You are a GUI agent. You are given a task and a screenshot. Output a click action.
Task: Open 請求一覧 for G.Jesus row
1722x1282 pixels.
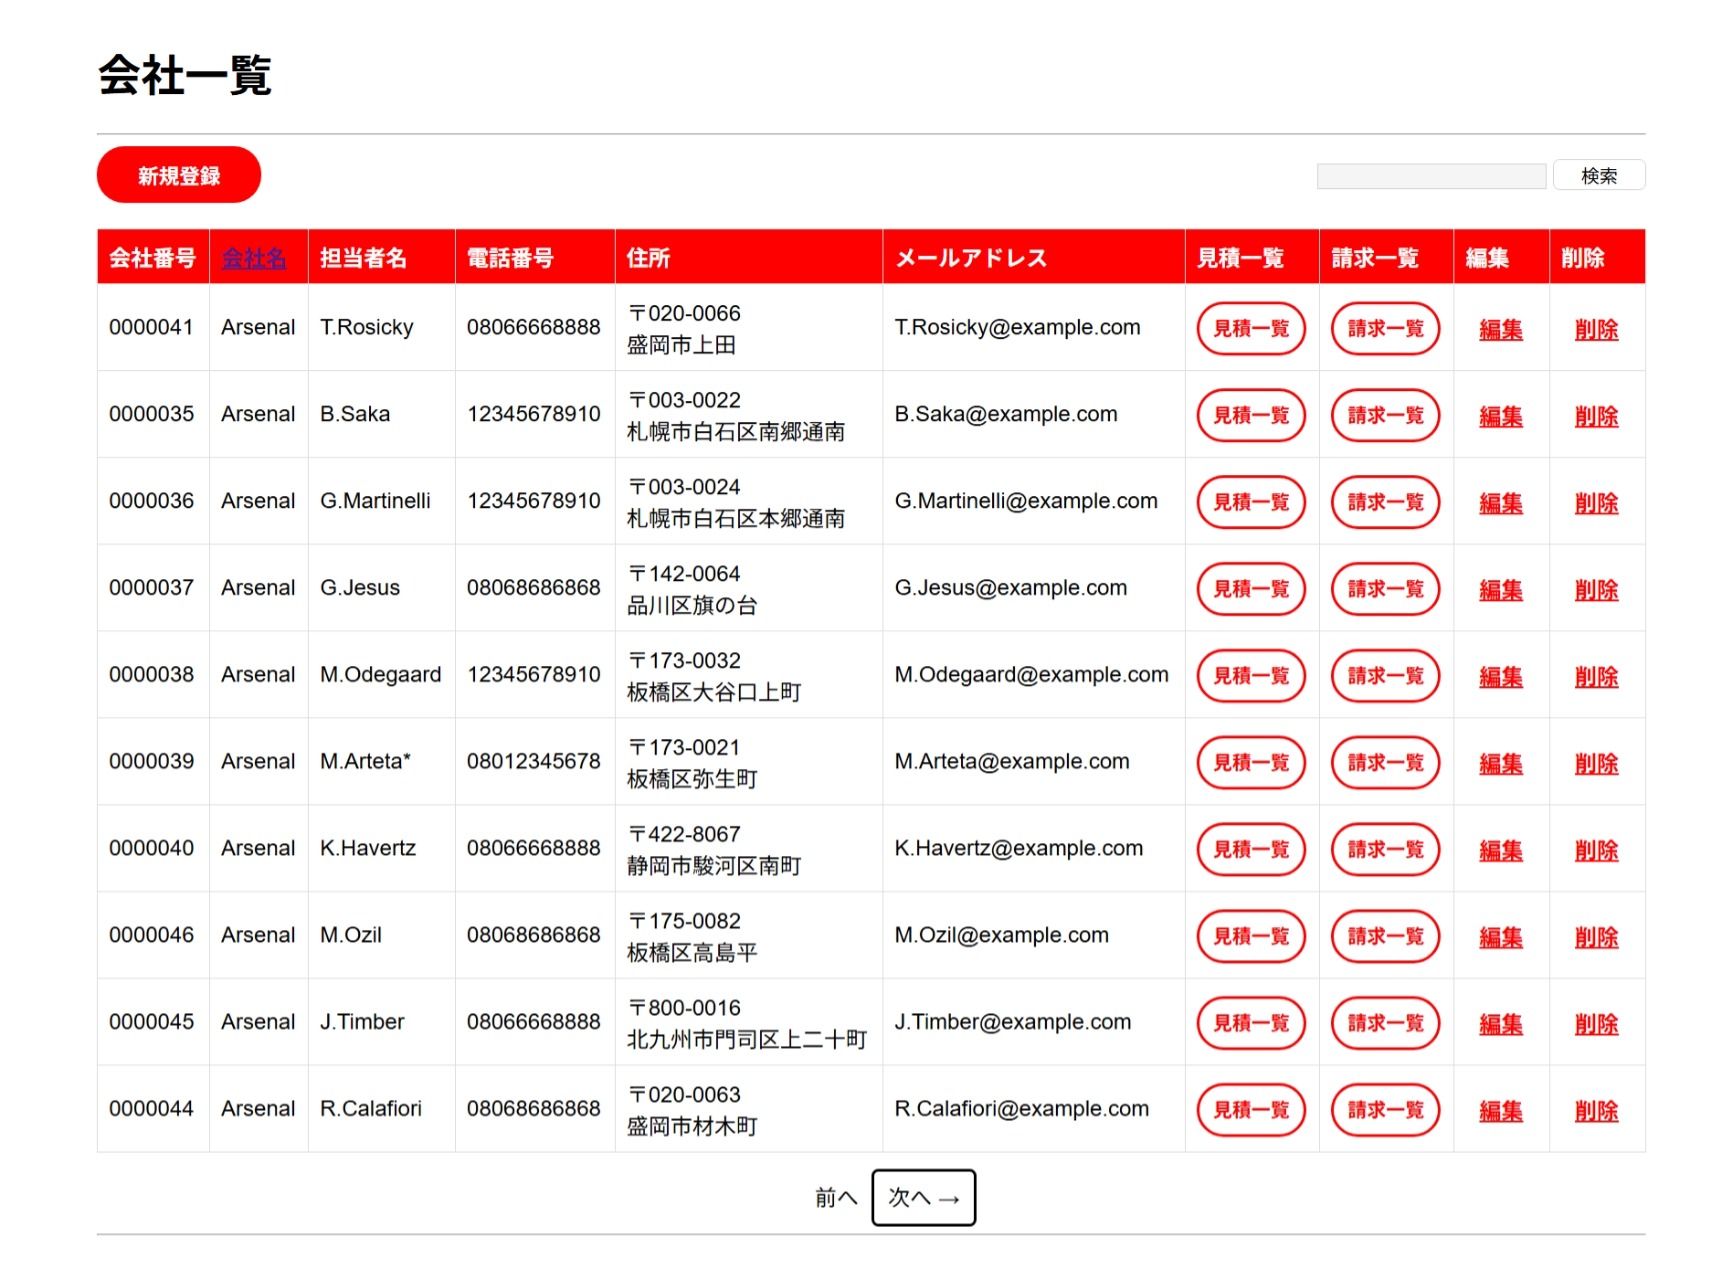click(x=1385, y=588)
